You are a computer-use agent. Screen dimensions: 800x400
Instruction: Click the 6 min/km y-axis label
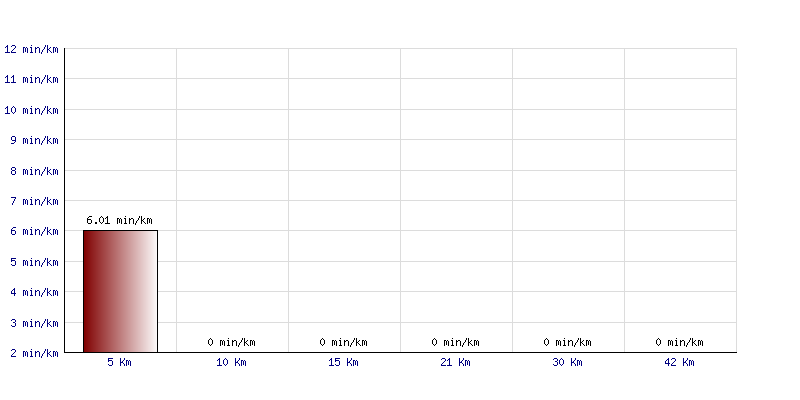pos(34,231)
